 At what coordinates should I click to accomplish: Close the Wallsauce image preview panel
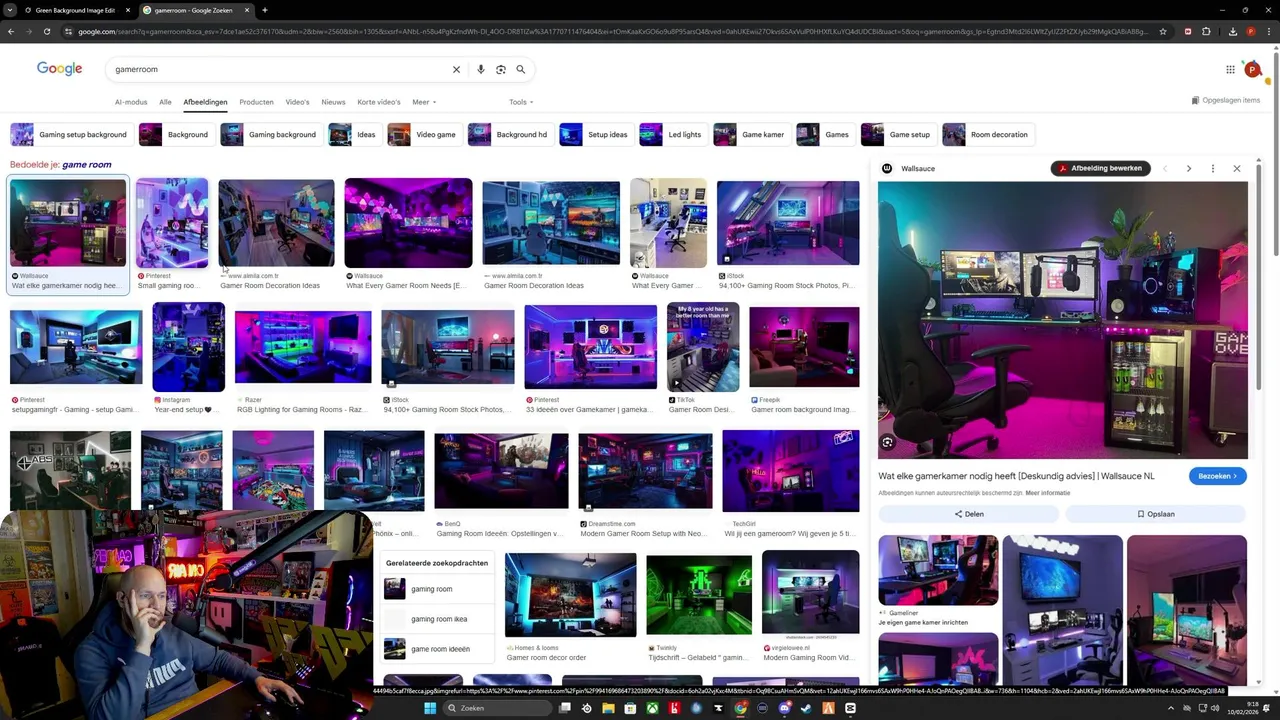point(1237,169)
